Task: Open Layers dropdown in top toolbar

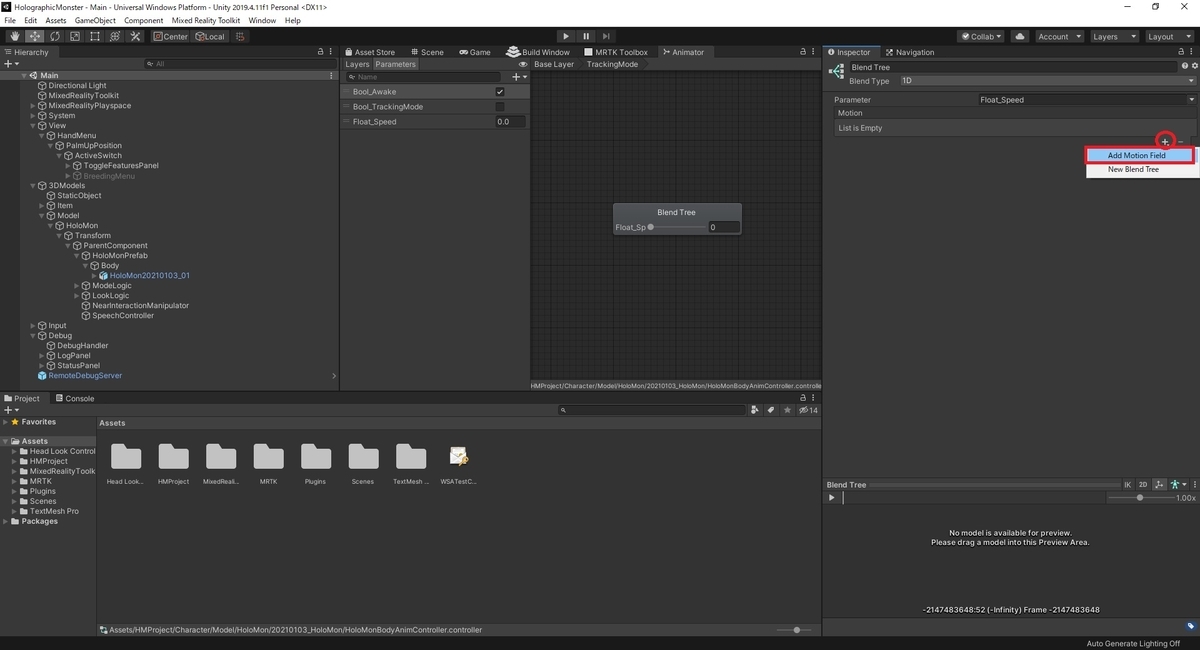Action: click(x=1113, y=37)
